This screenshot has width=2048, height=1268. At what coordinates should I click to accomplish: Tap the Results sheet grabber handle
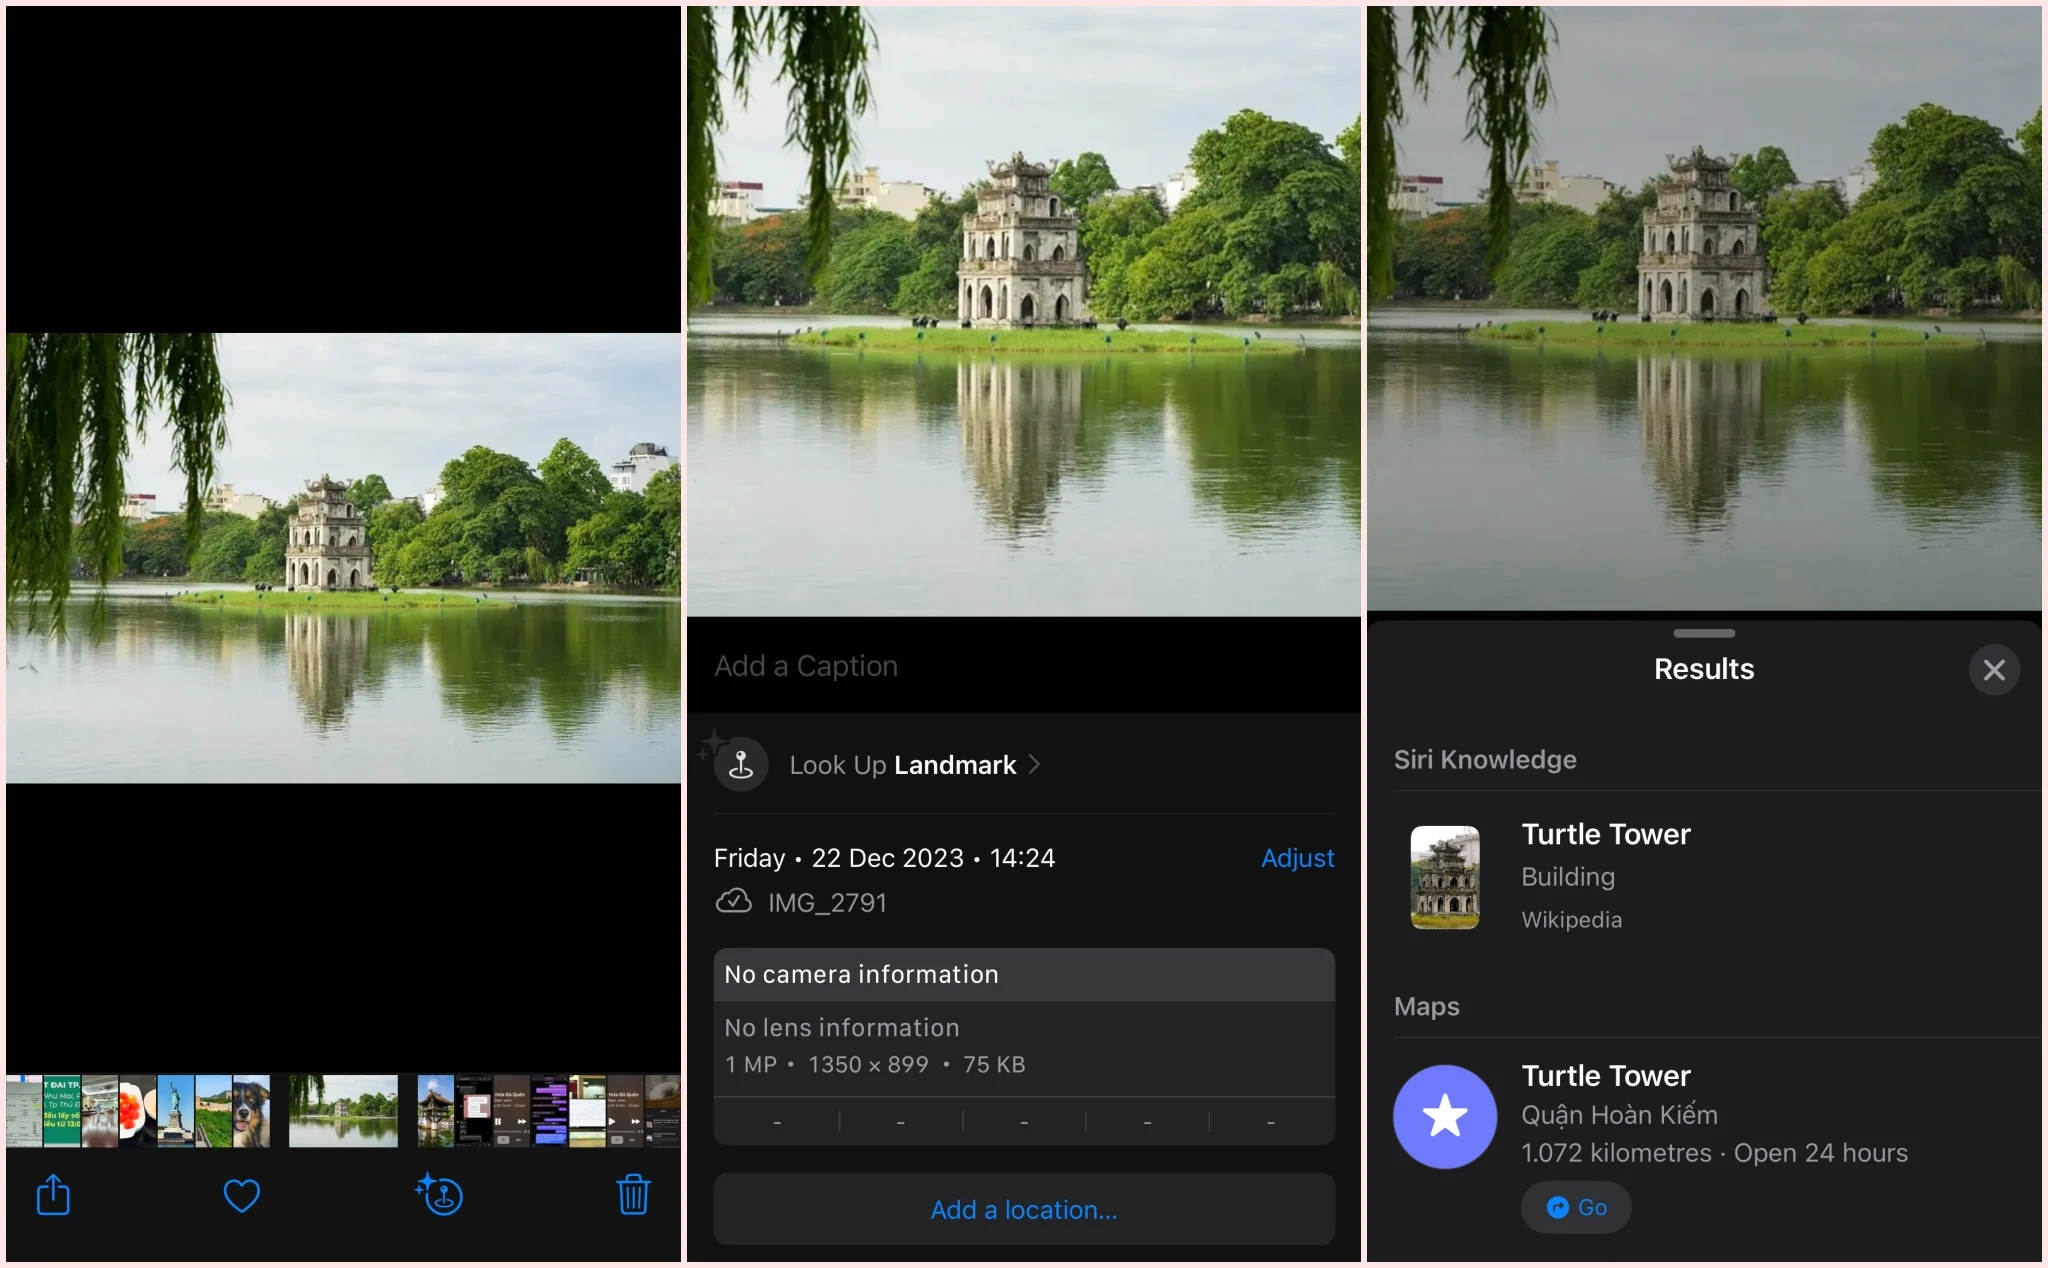1704,633
